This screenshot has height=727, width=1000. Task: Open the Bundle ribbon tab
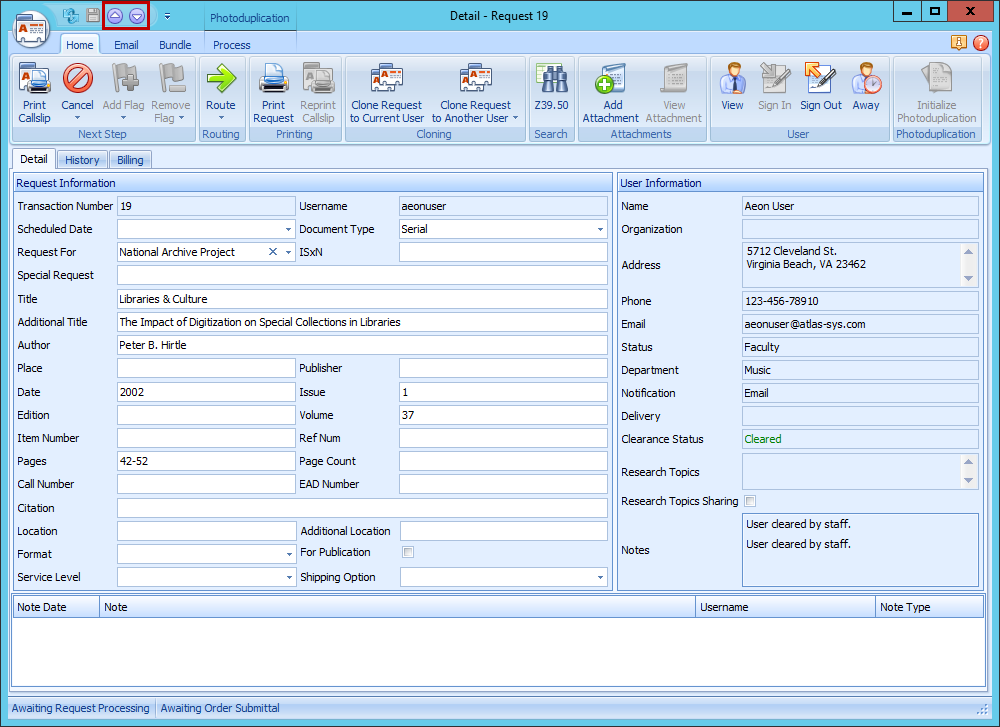tap(175, 45)
